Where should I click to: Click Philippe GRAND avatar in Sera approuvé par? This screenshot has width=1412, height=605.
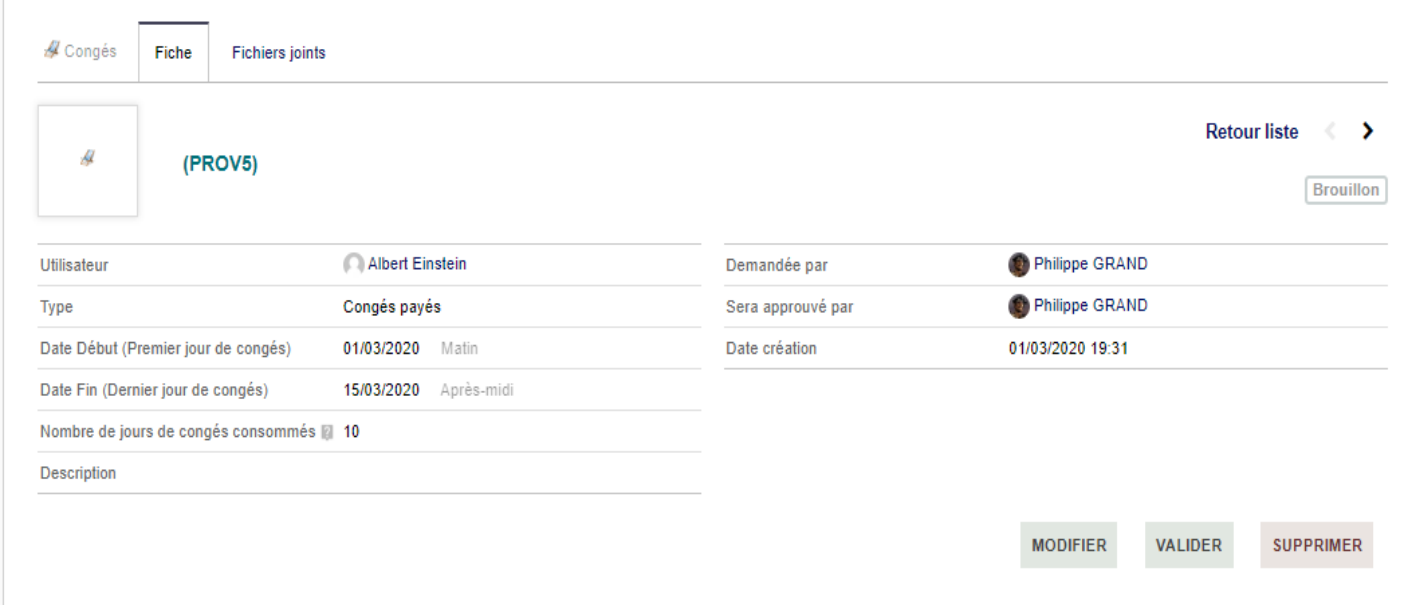[x=1019, y=307]
